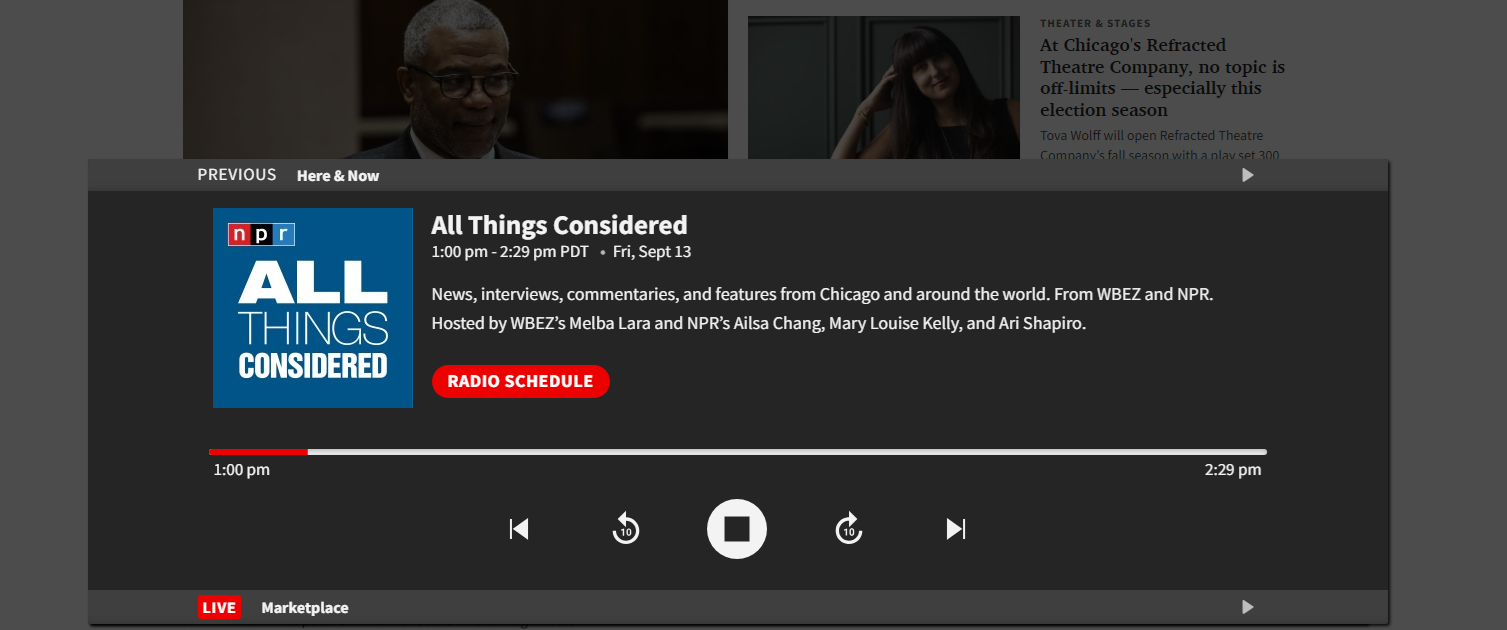The width and height of the screenshot is (1507, 630).
Task: Click the Tova Wolff article summary text
Action: point(1160,145)
